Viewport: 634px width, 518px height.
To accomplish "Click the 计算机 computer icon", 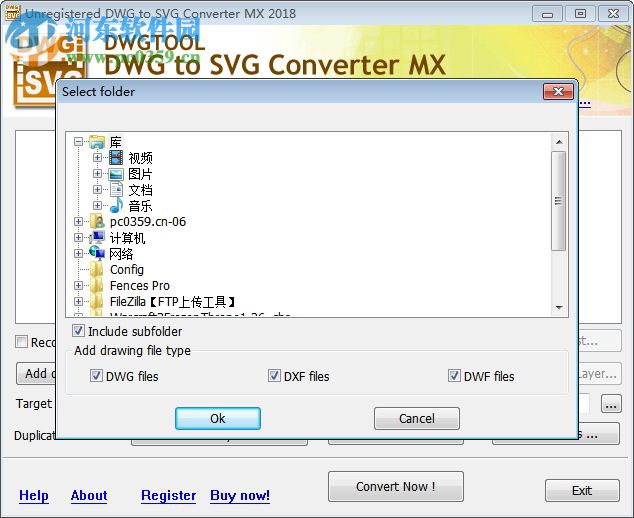I will pos(97,237).
